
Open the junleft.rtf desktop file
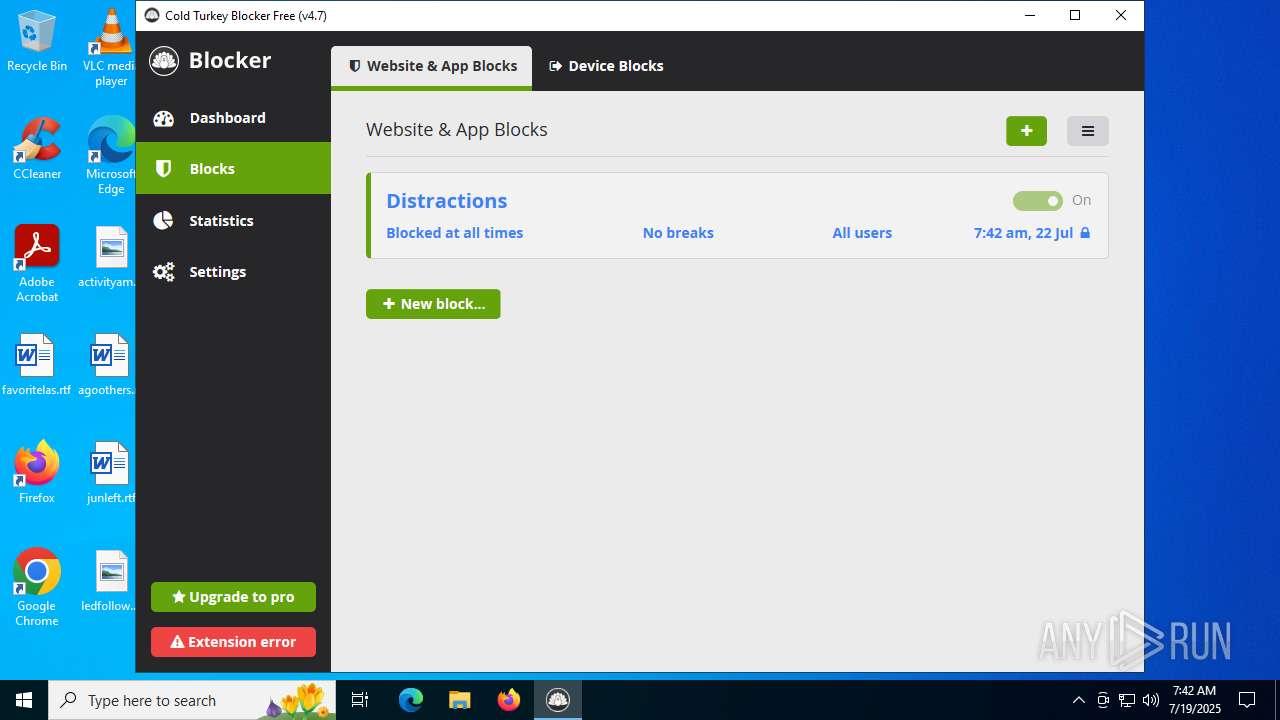coord(111,473)
